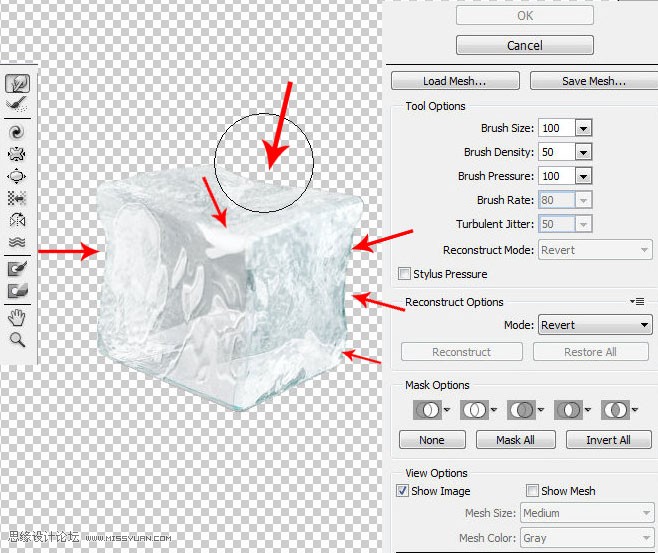Click the Add to Selection mask icon

click(x=474, y=410)
